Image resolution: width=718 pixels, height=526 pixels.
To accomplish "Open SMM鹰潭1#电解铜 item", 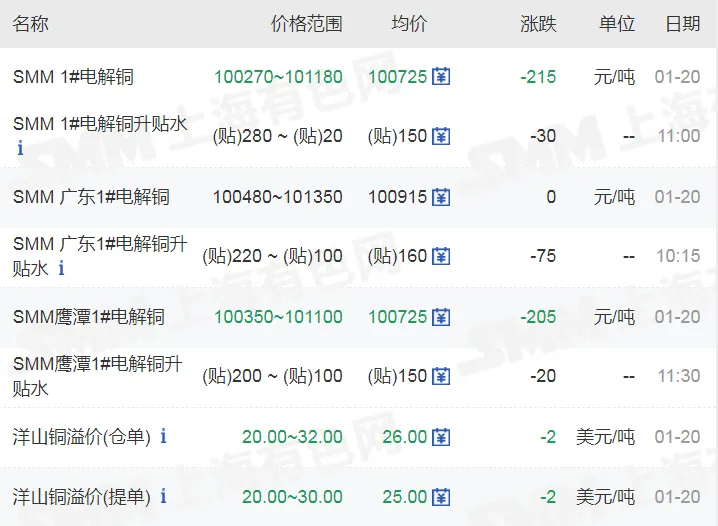I will click(x=89, y=317).
